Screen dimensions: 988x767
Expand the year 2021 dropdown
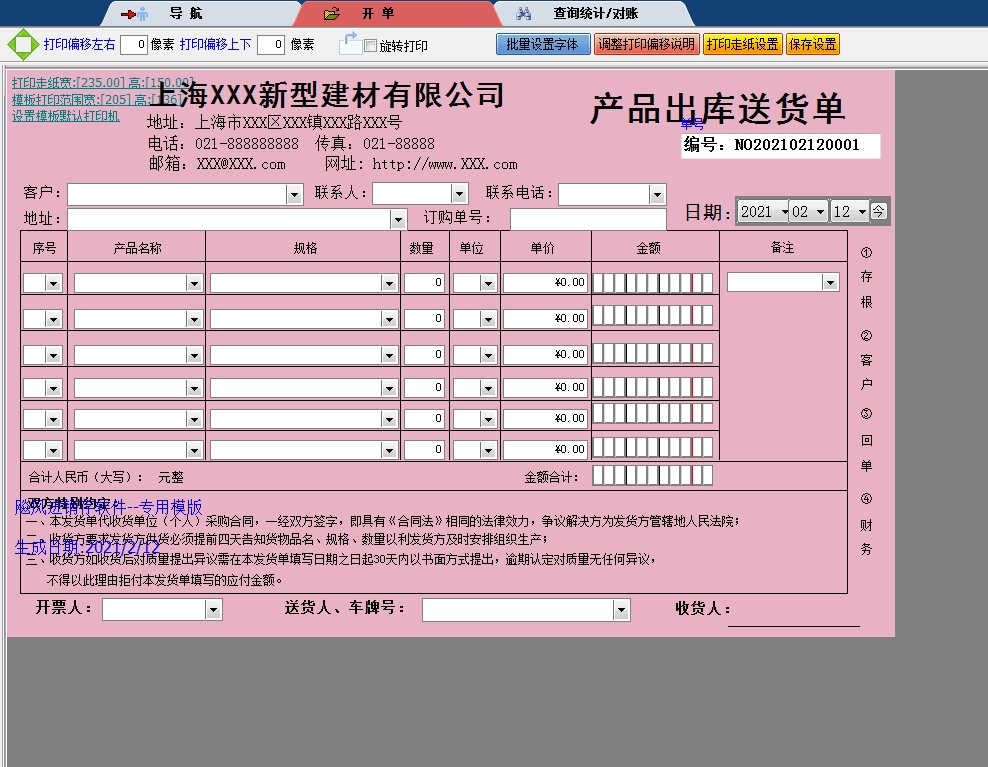point(780,212)
